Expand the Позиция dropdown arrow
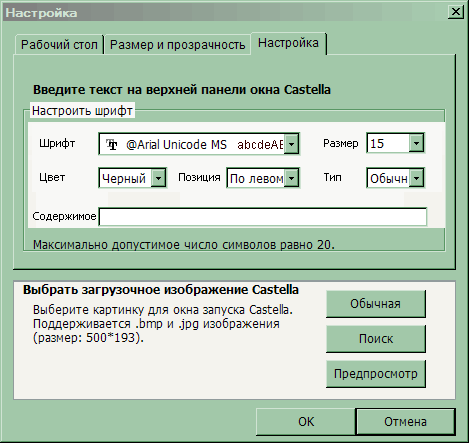The height and width of the screenshot is (443, 469). (292, 178)
